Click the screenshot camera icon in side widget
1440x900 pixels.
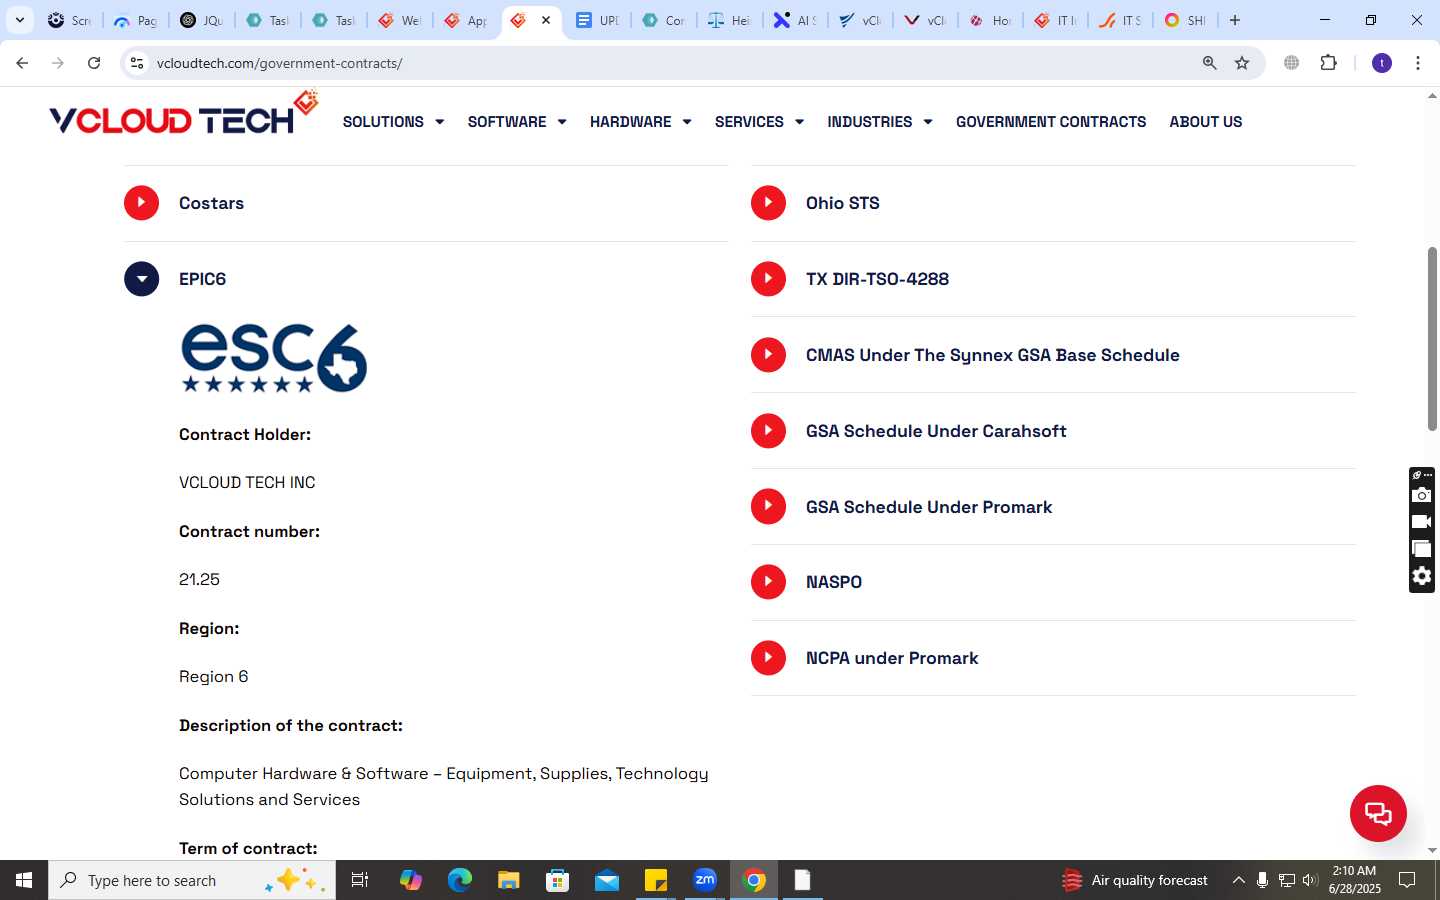coord(1421,495)
